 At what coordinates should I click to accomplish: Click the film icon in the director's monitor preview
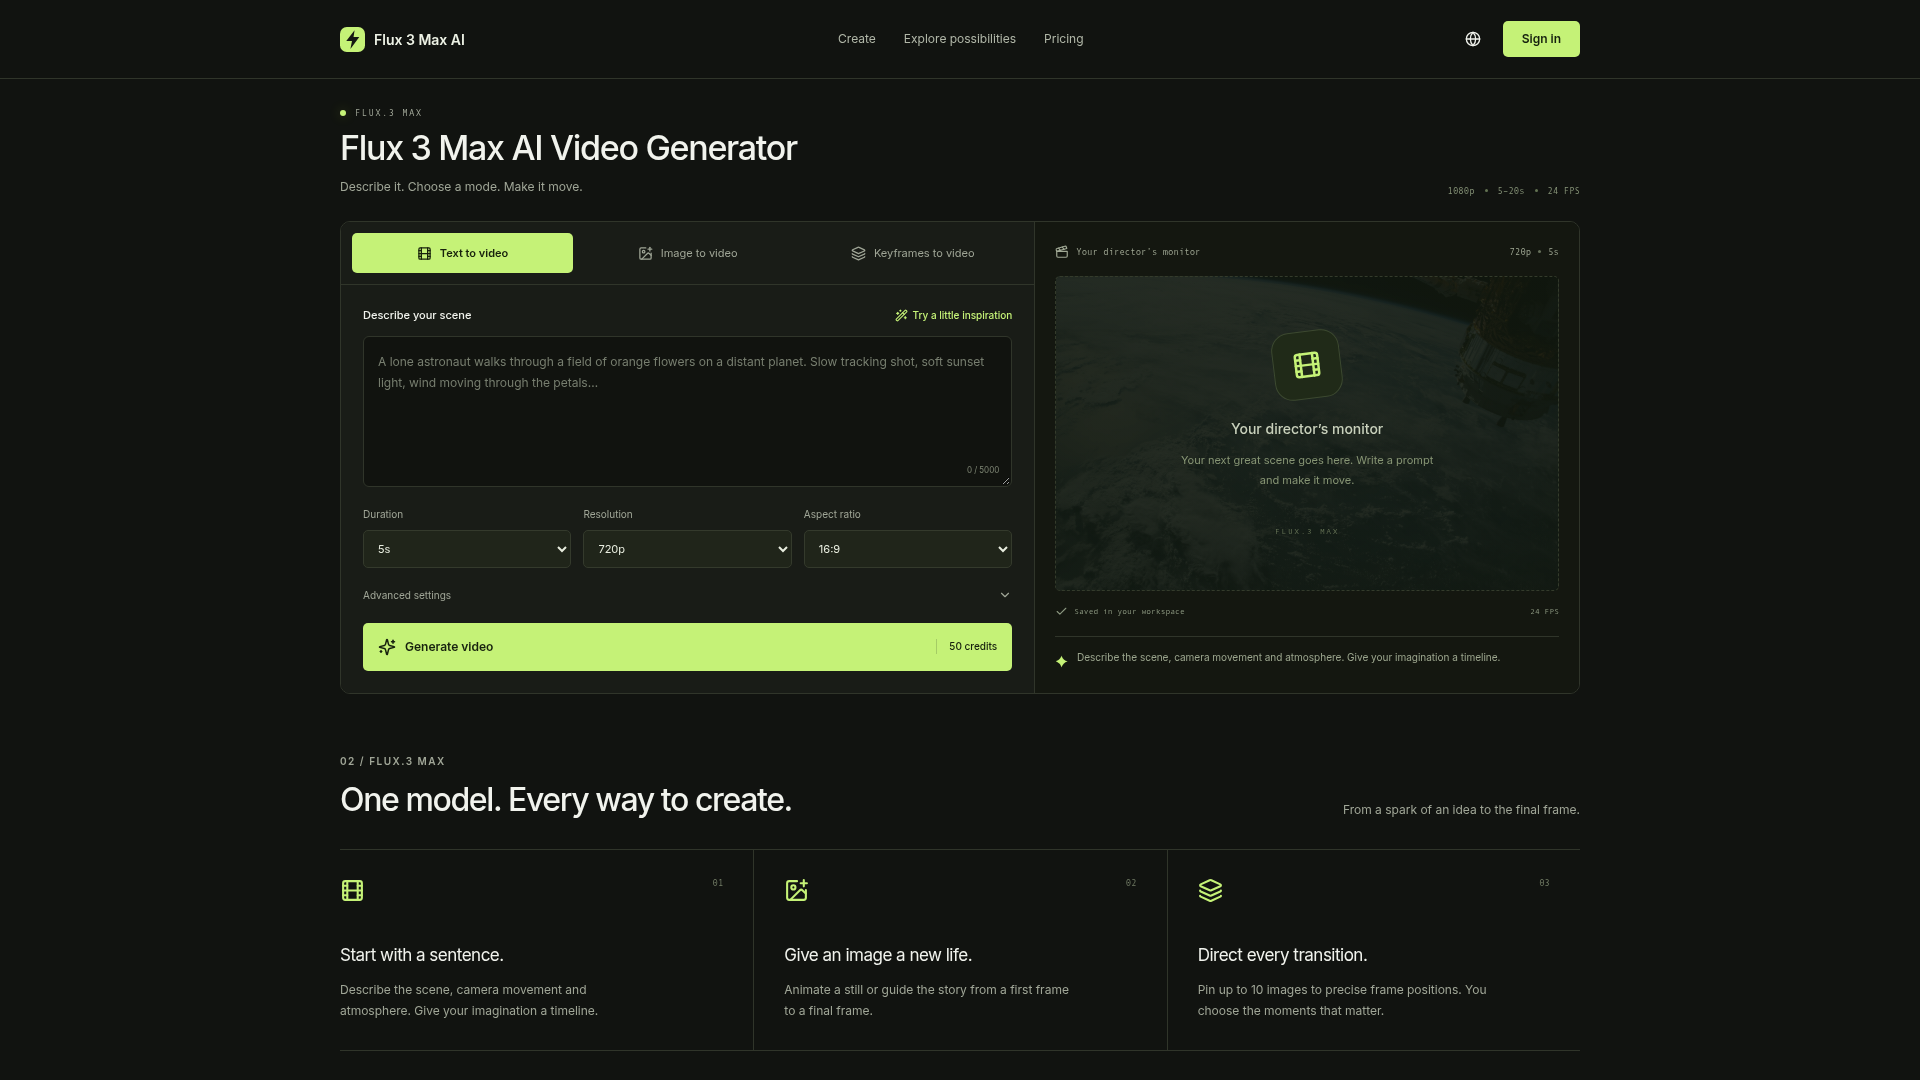click(x=1307, y=365)
